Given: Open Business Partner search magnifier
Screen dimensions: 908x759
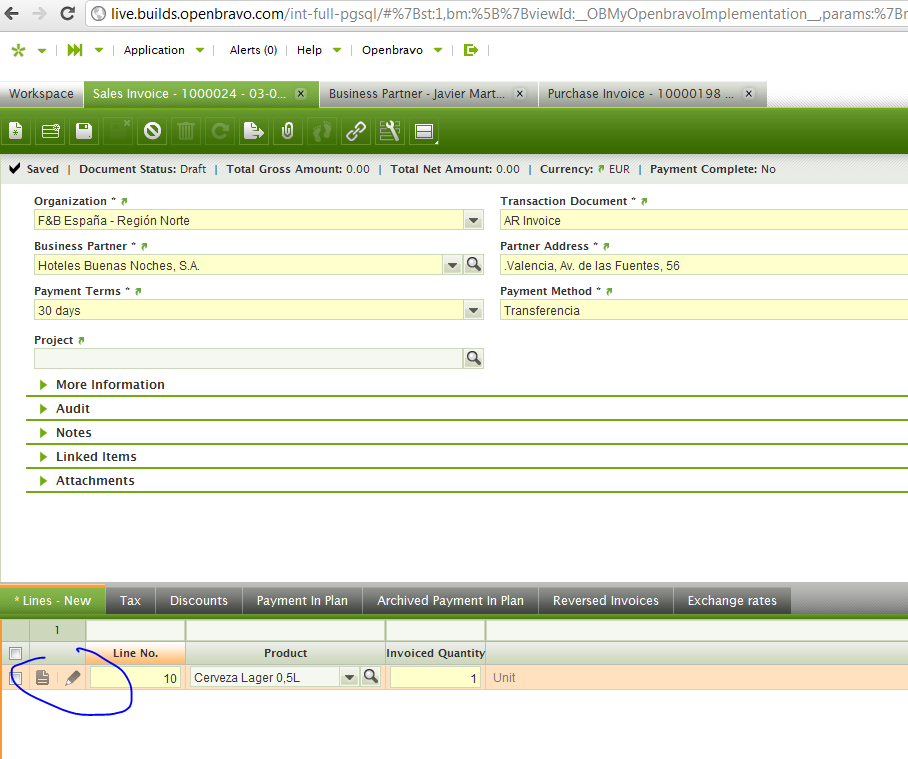Looking at the screenshot, I should (x=473, y=265).
